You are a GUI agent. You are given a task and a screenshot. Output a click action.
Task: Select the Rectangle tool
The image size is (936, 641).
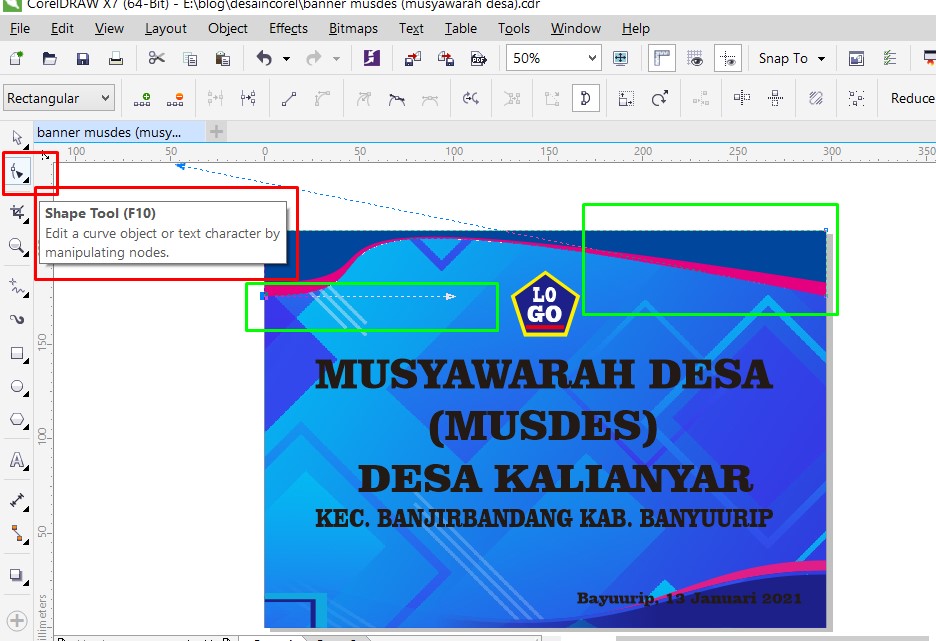point(15,353)
